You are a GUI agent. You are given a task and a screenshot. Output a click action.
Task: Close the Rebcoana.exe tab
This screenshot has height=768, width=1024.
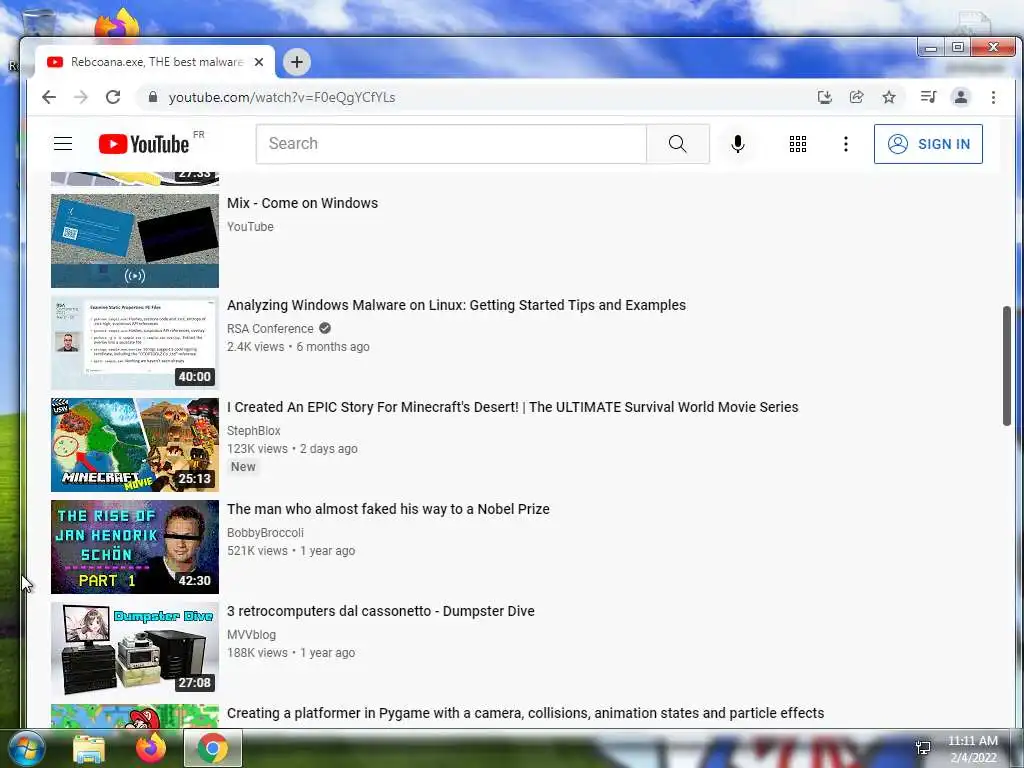[x=259, y=62]
